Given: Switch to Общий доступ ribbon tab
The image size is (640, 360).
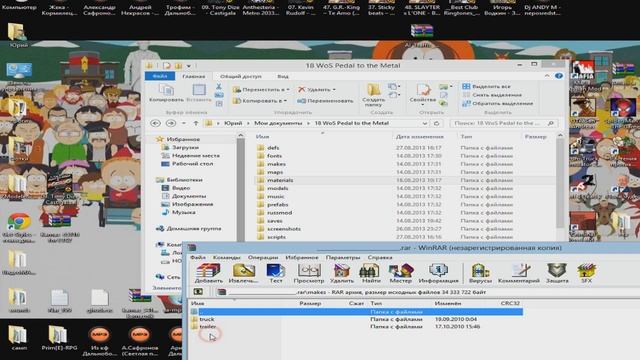Looking at the screenshot, I should coord(241,76).
